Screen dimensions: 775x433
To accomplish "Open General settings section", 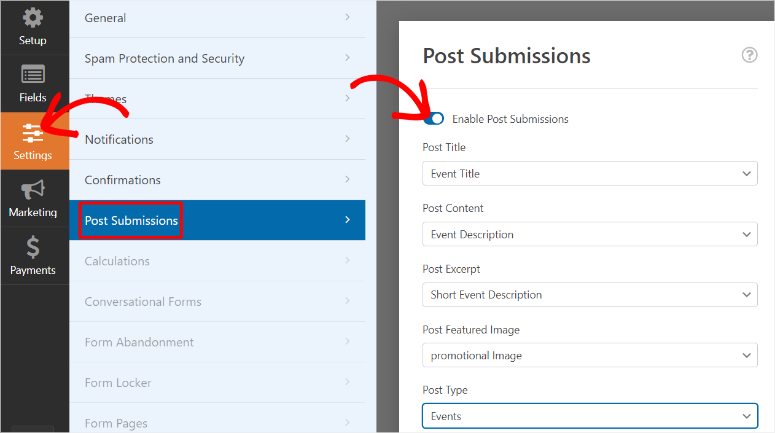I will tap(217, 18).
